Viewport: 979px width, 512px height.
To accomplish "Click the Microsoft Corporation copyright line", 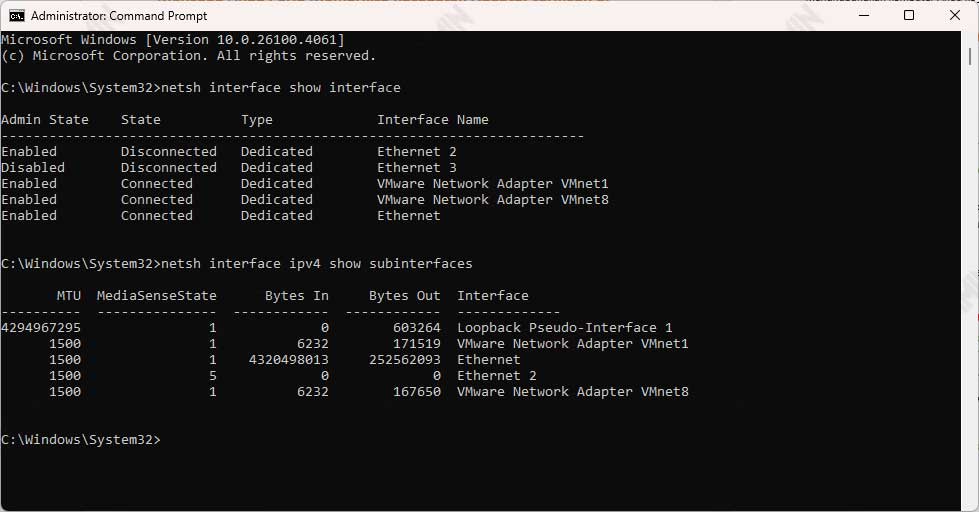I will tap(189, 56).
